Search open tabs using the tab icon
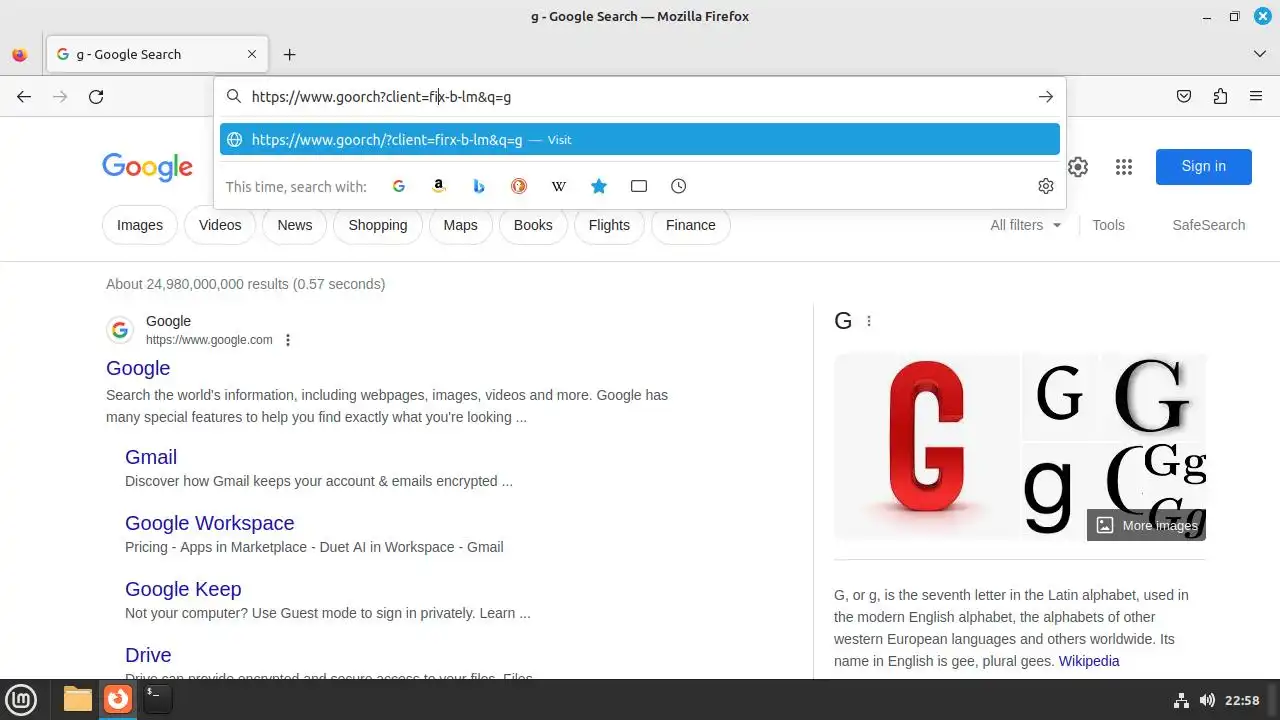Screen dimensions: 1280x720 [x=639, y=186]
